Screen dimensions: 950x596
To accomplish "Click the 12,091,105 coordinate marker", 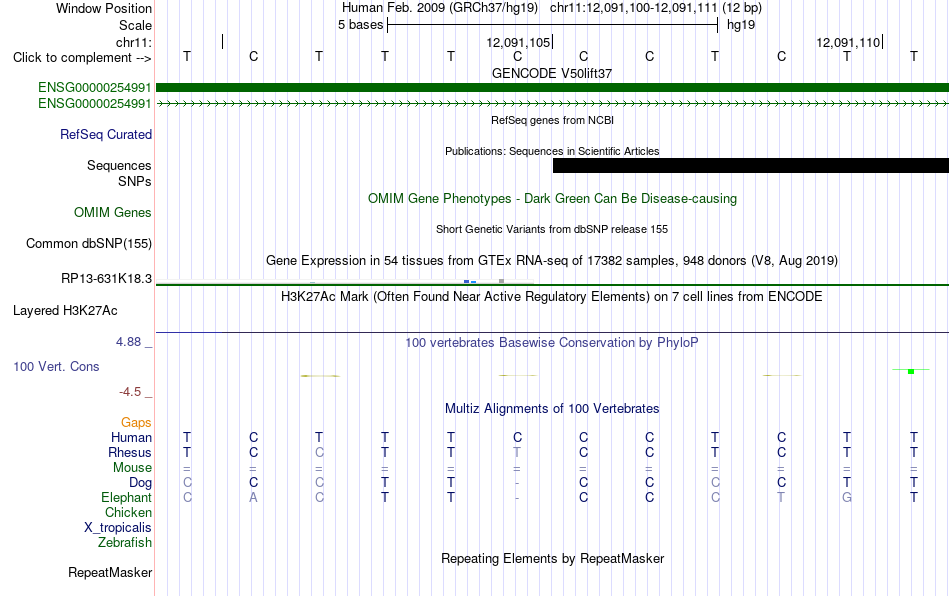I will pyautogui.click(x=519, y=42).
